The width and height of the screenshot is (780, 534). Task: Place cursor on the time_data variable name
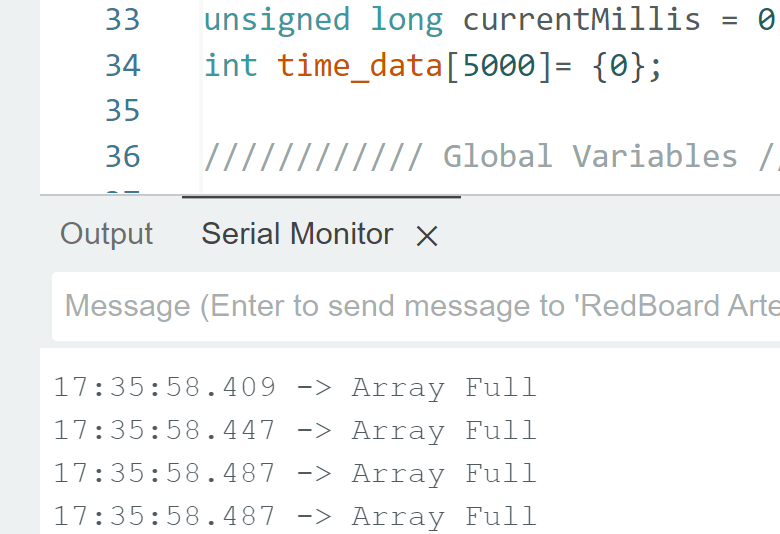[360, 66]
